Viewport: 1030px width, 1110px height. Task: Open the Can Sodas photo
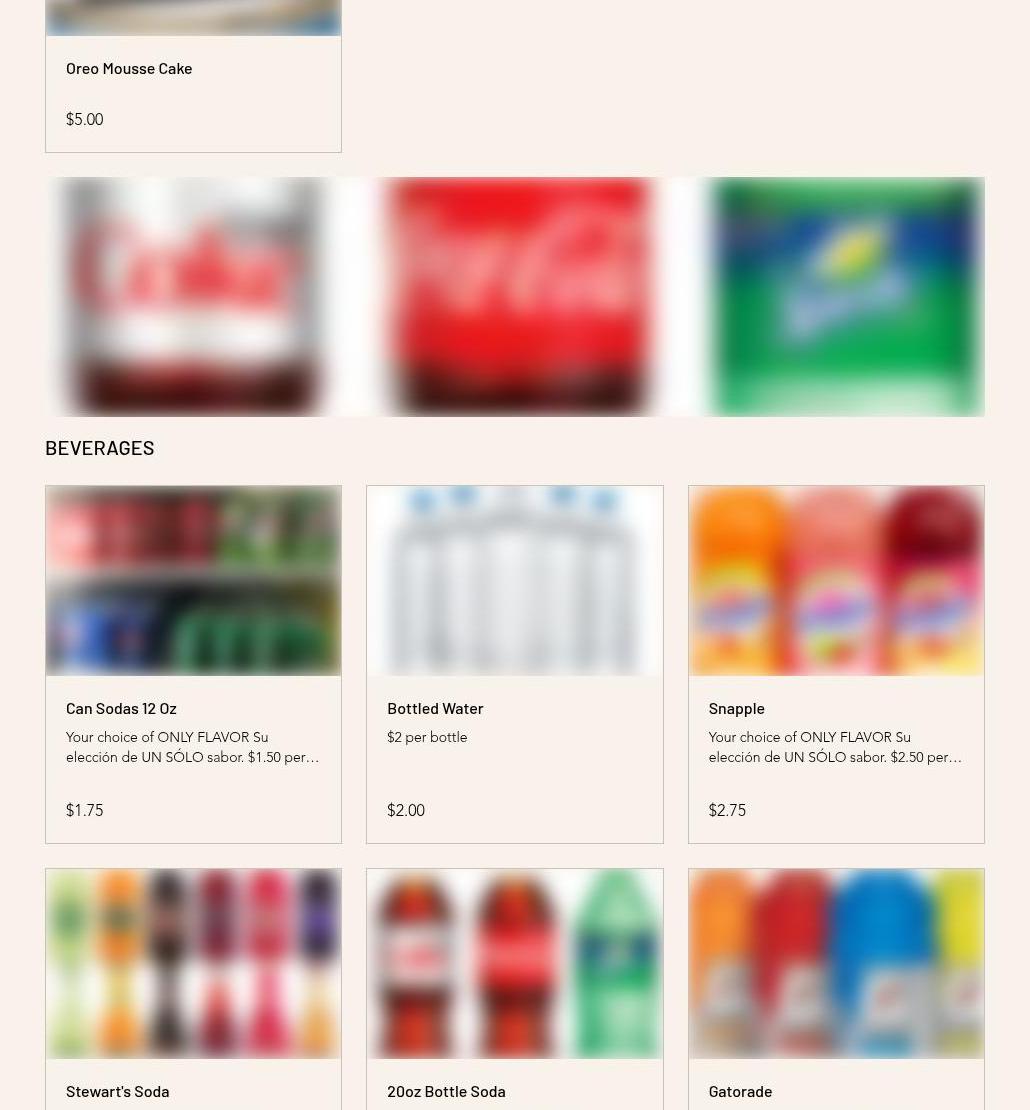pyautogui.click(x=193, y=580)
